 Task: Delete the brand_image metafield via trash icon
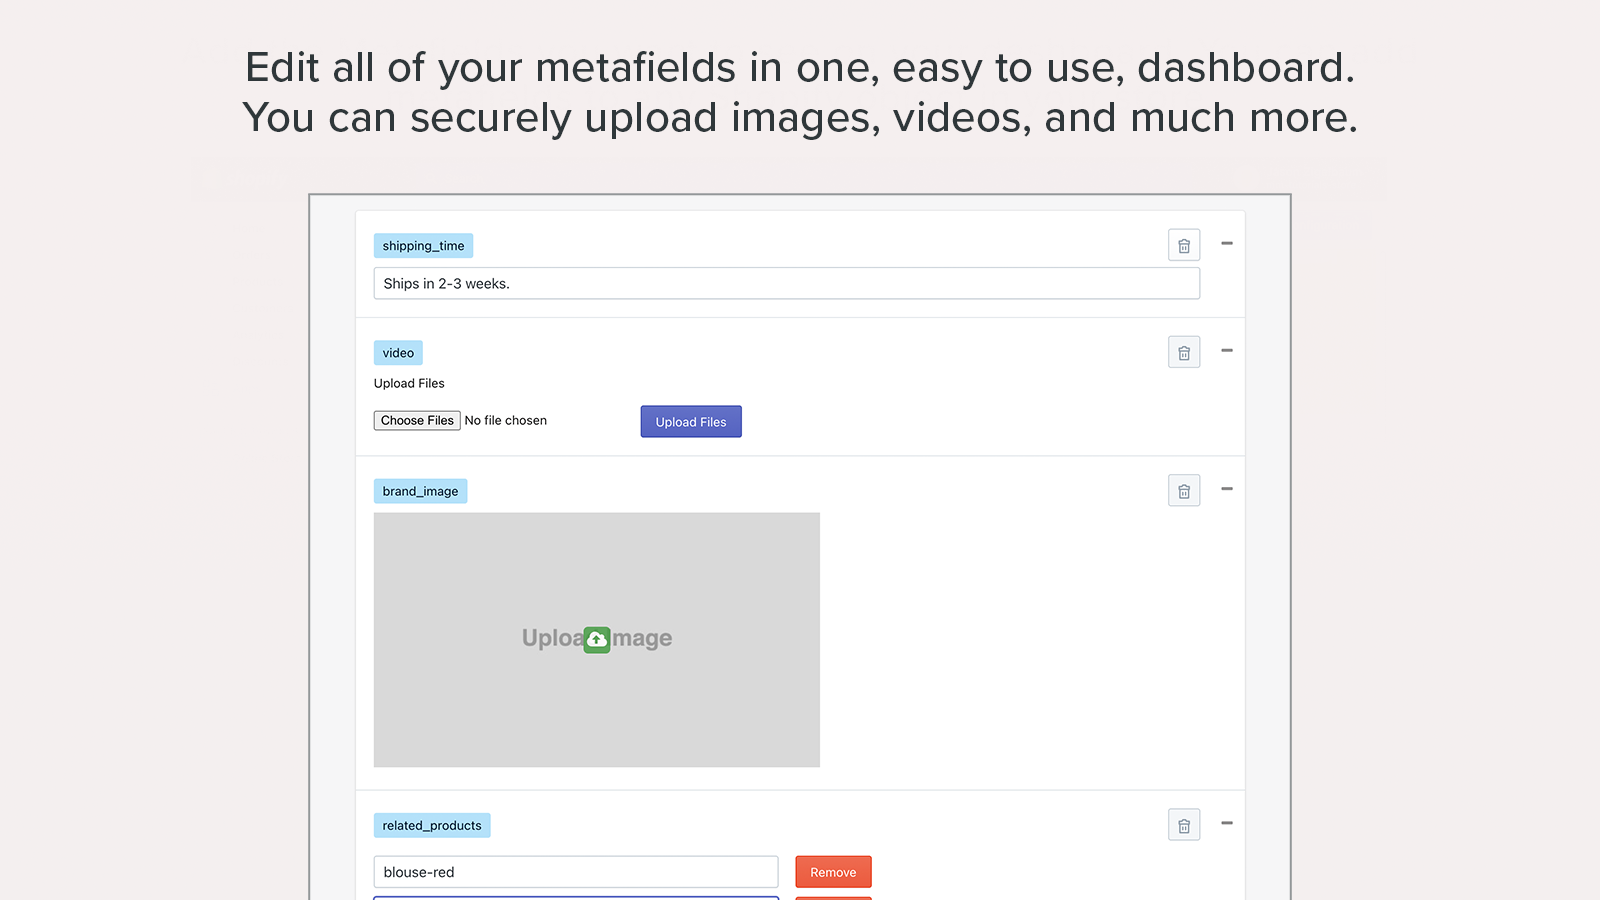click(x=1183, y=490)
